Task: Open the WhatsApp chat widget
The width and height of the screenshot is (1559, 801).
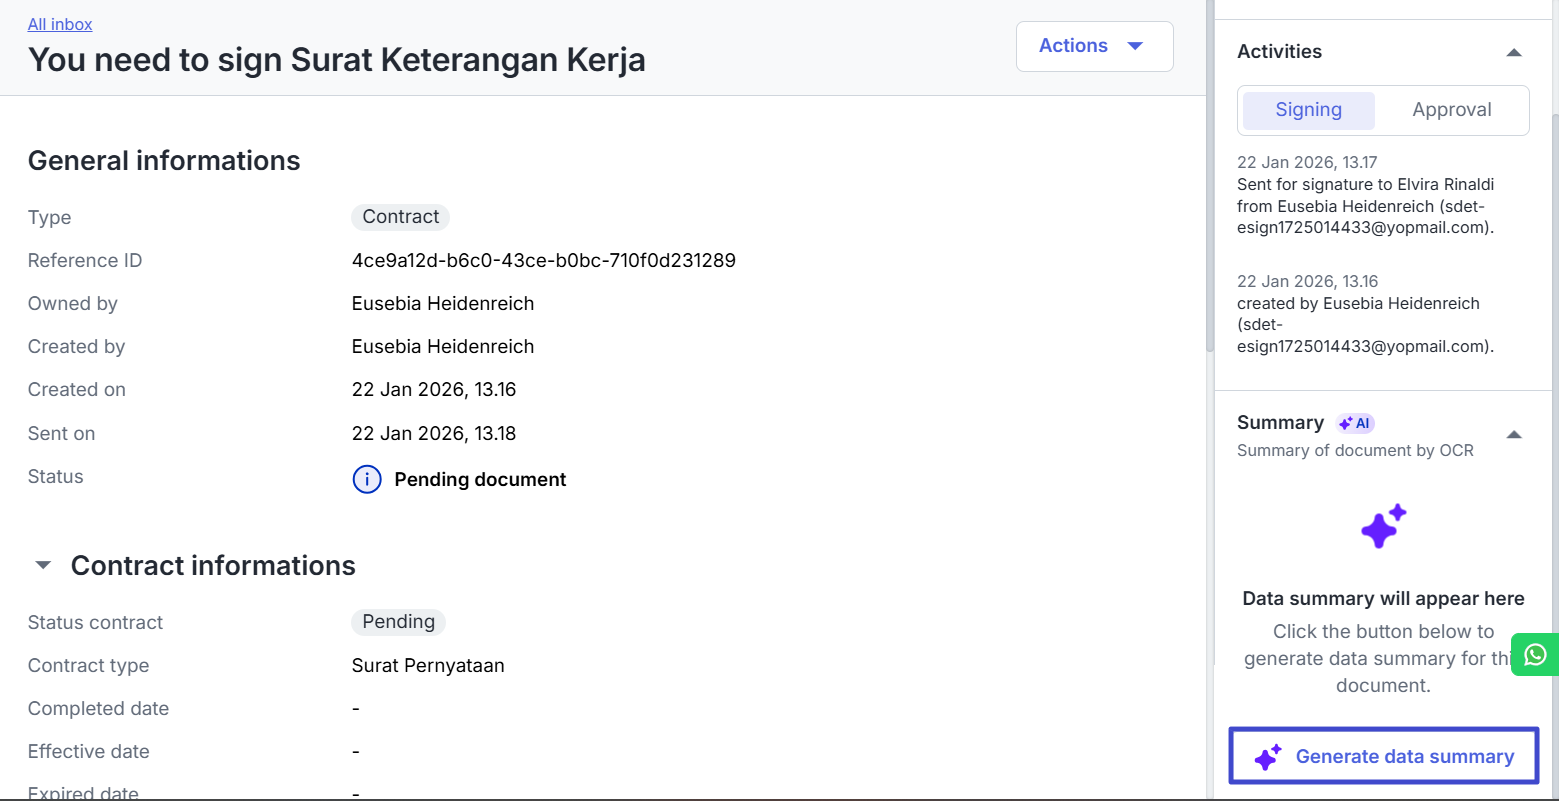Action: tap(1535, 655)
